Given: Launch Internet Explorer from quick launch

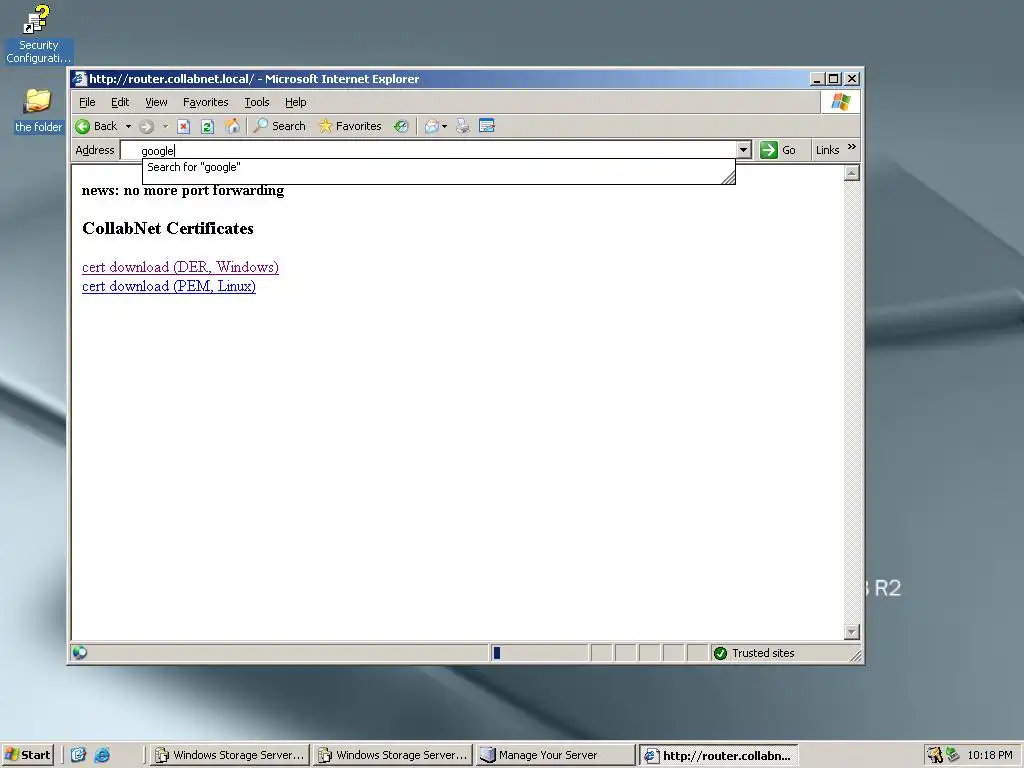Looking at the screenshot, I should point(102,755).
